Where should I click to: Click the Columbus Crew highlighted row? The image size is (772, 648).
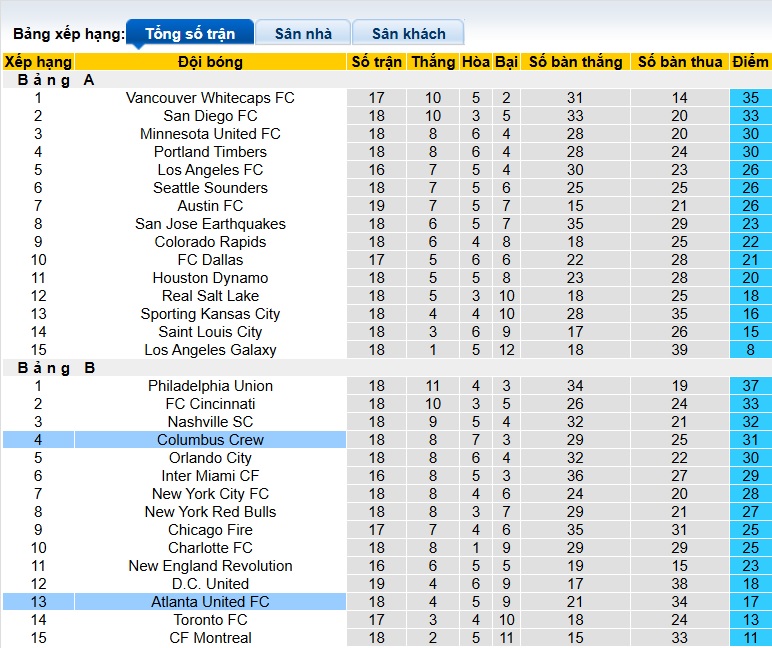[210, 440]
